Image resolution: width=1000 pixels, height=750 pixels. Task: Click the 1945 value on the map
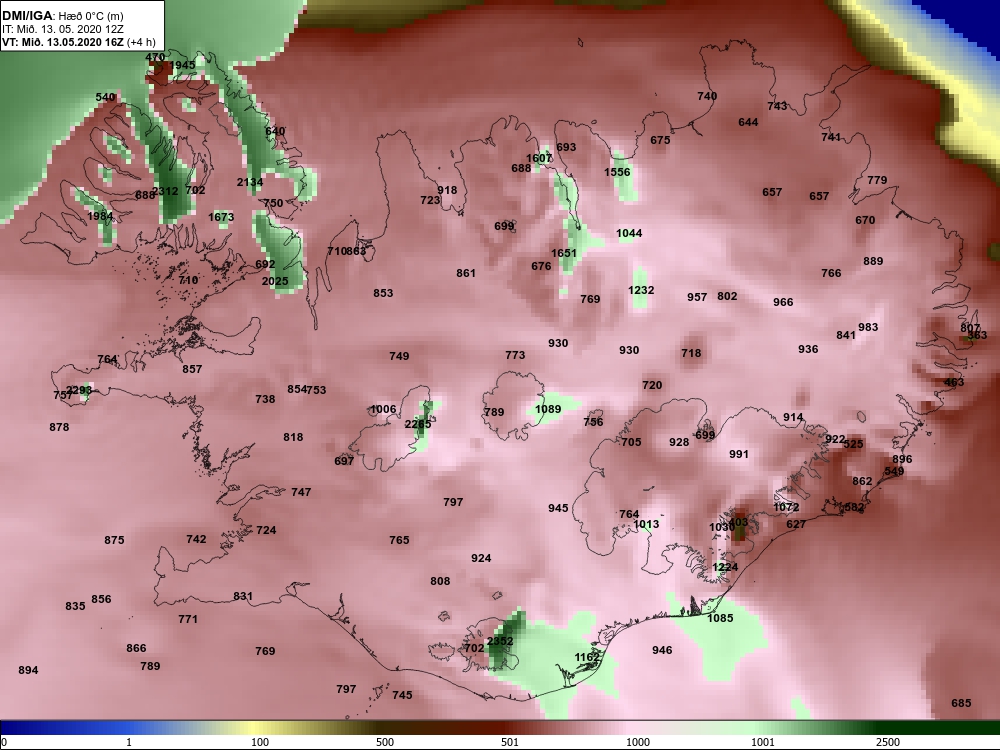pos(182,65)
